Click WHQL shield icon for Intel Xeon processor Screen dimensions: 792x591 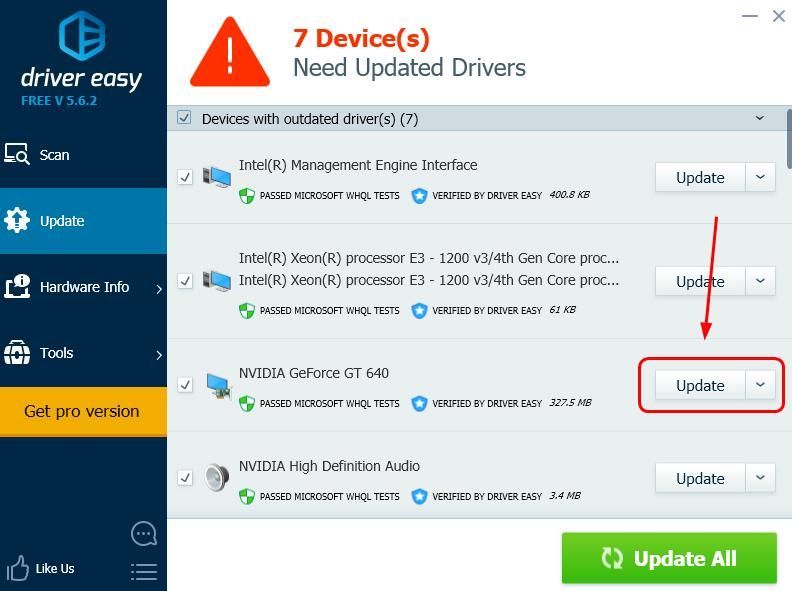tap(246, 310)
